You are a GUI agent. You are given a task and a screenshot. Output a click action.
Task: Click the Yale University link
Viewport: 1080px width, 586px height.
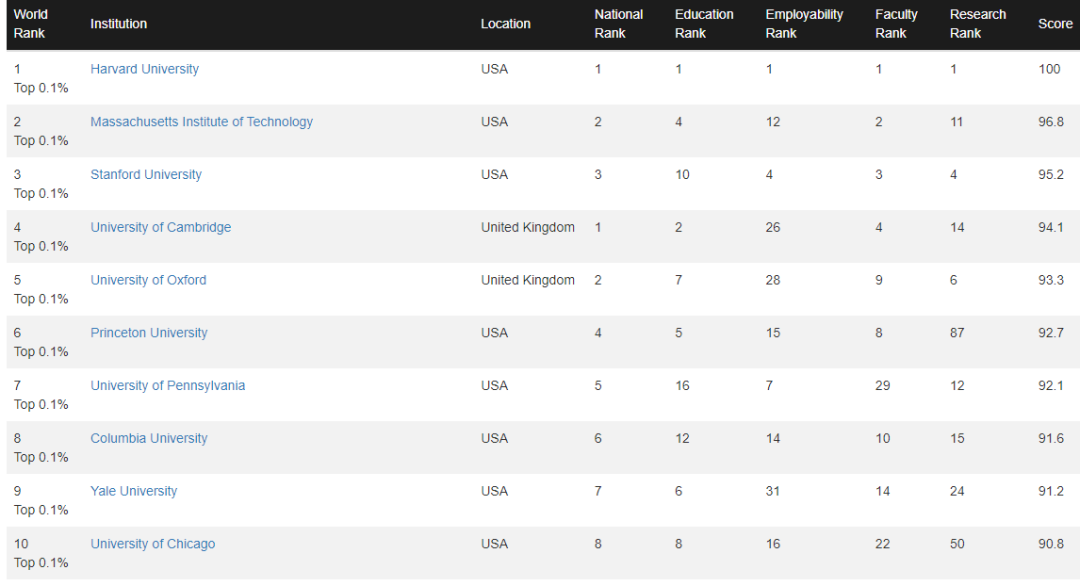click(x=134, y=492)
